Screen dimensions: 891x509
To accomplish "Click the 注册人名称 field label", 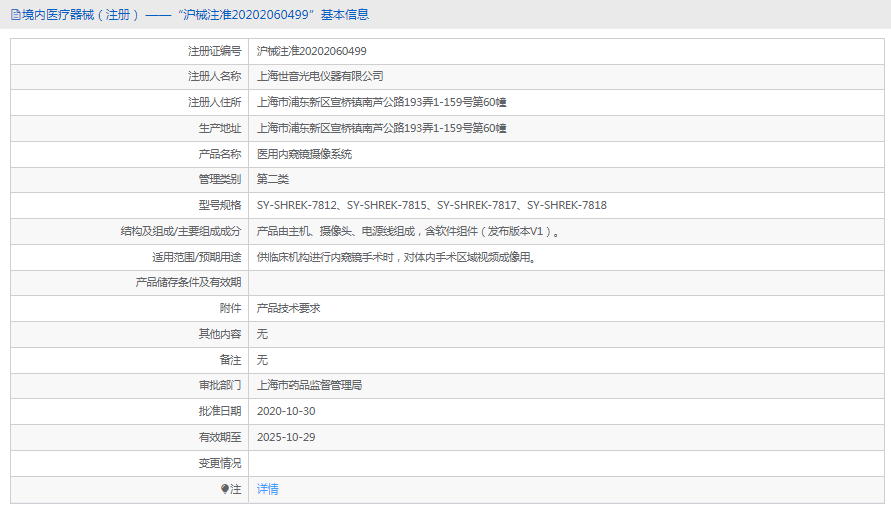I will click(214, 76).
